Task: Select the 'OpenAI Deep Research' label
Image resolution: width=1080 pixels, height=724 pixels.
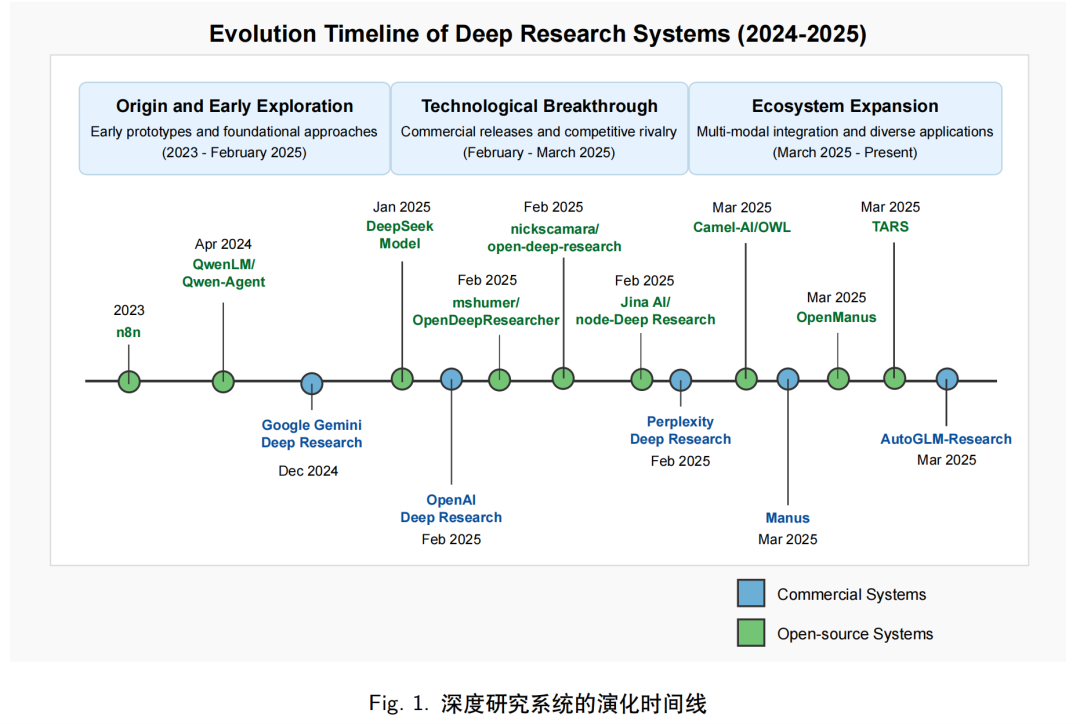Action: (451, 508)
